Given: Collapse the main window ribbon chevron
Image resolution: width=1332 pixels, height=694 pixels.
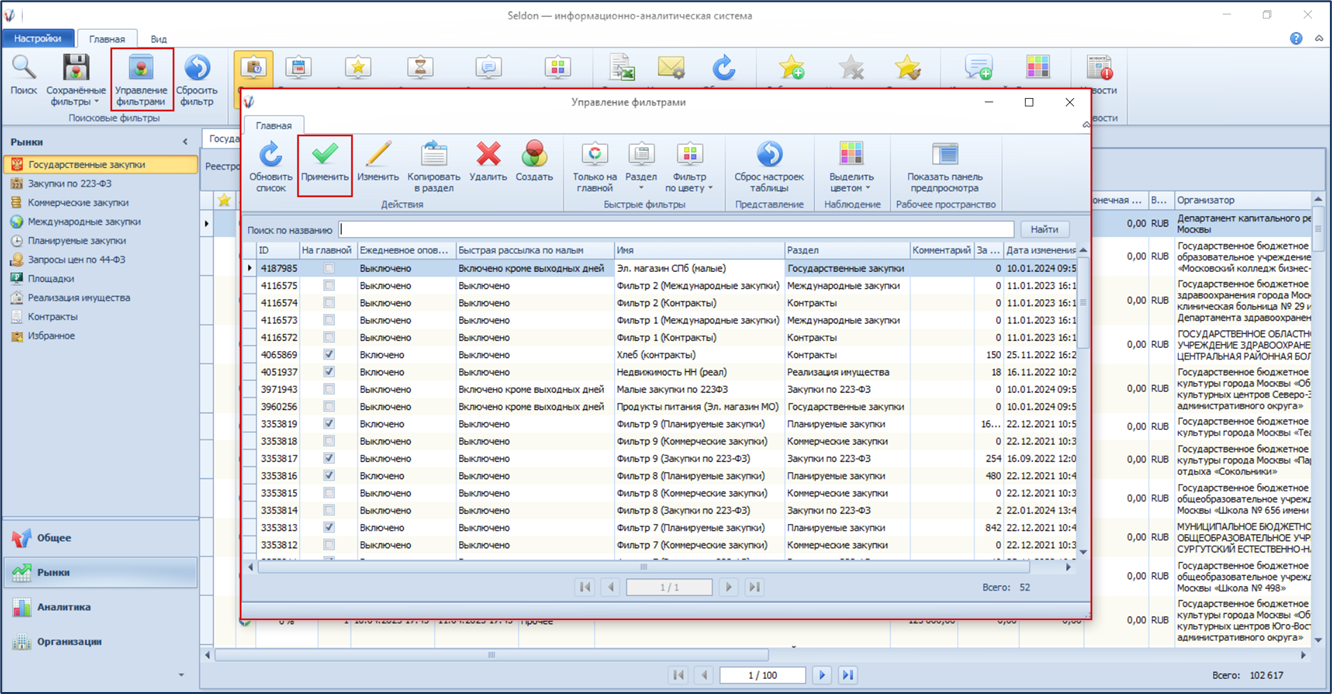Looking at the screenshot, I should 1319,38.
